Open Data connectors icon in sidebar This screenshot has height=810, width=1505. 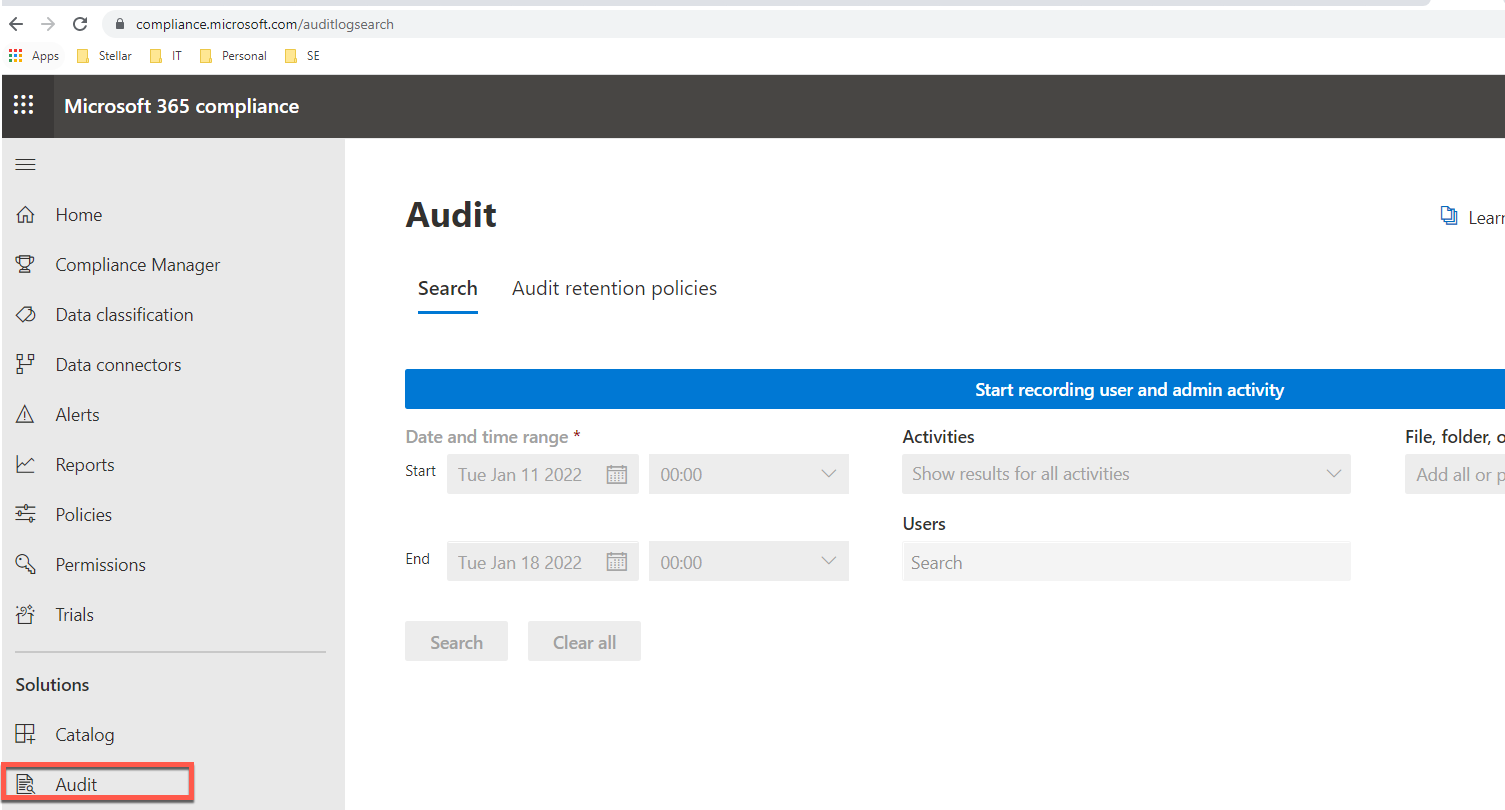(x=26, y=365)
